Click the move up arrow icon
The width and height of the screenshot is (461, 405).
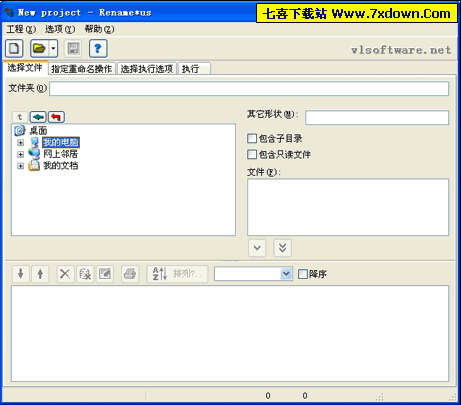(x=40, y=274)
